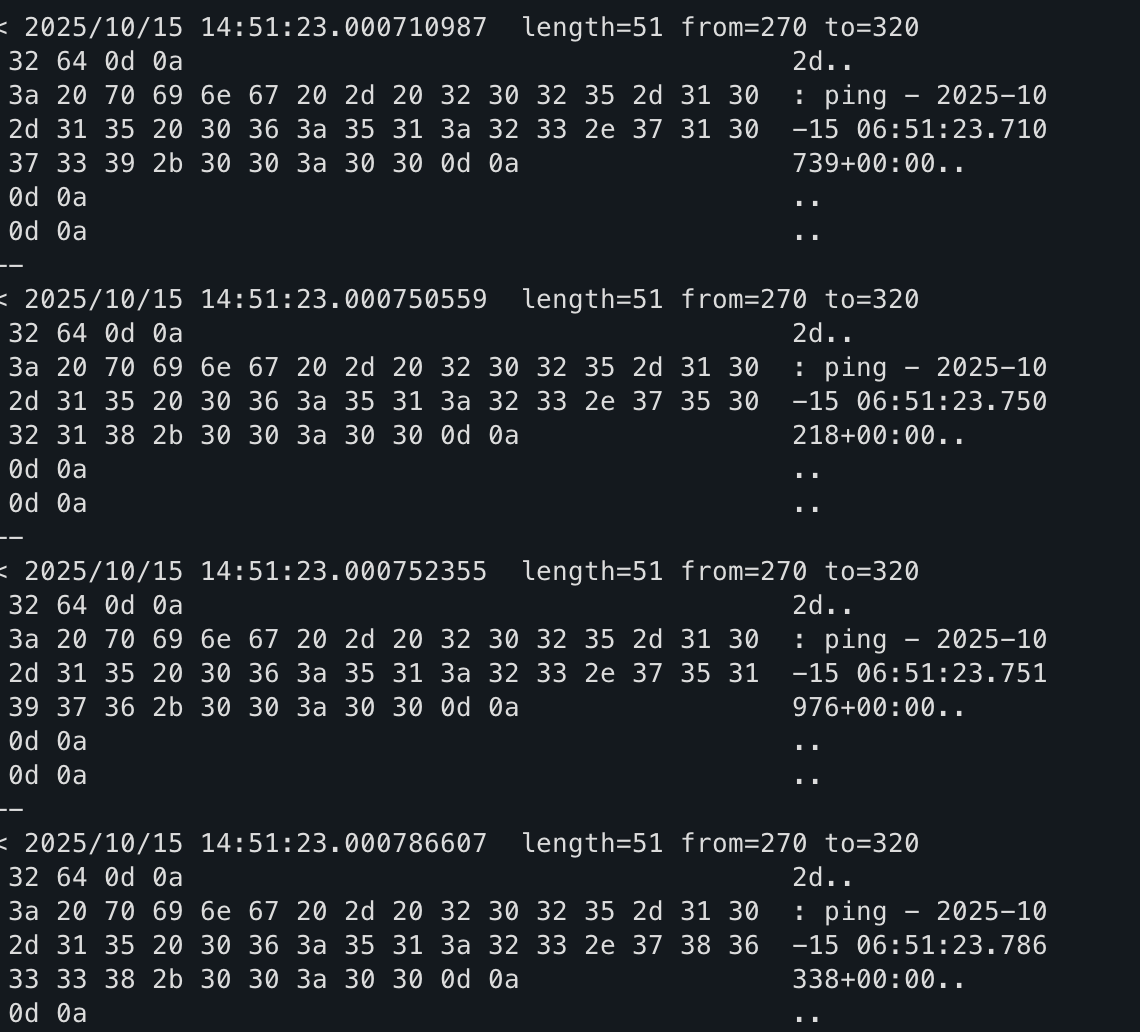The width and height of the screenshot is (1140, 1032).
Task: Click the hex line starting with "37 33 39 2b"
Action: tap(264, 163)
